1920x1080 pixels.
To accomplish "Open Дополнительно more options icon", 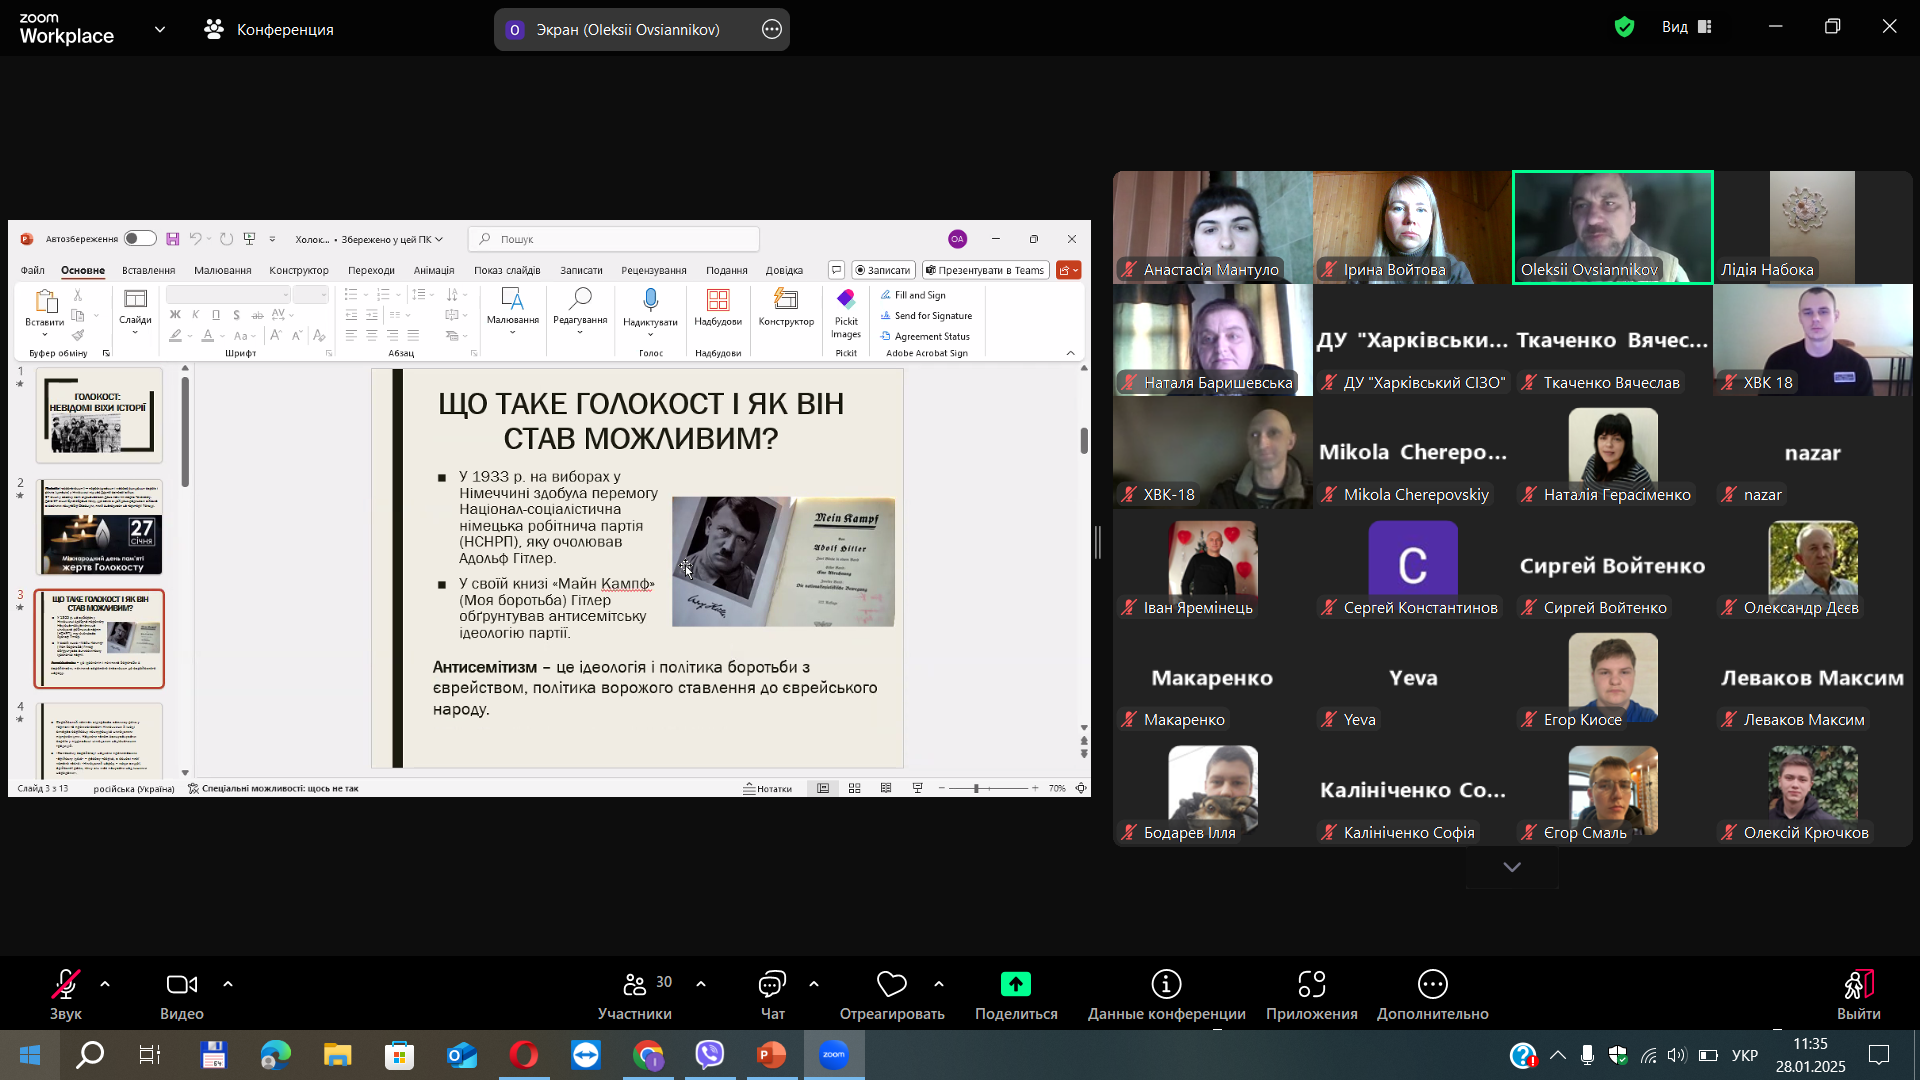I will [1432, 985].
